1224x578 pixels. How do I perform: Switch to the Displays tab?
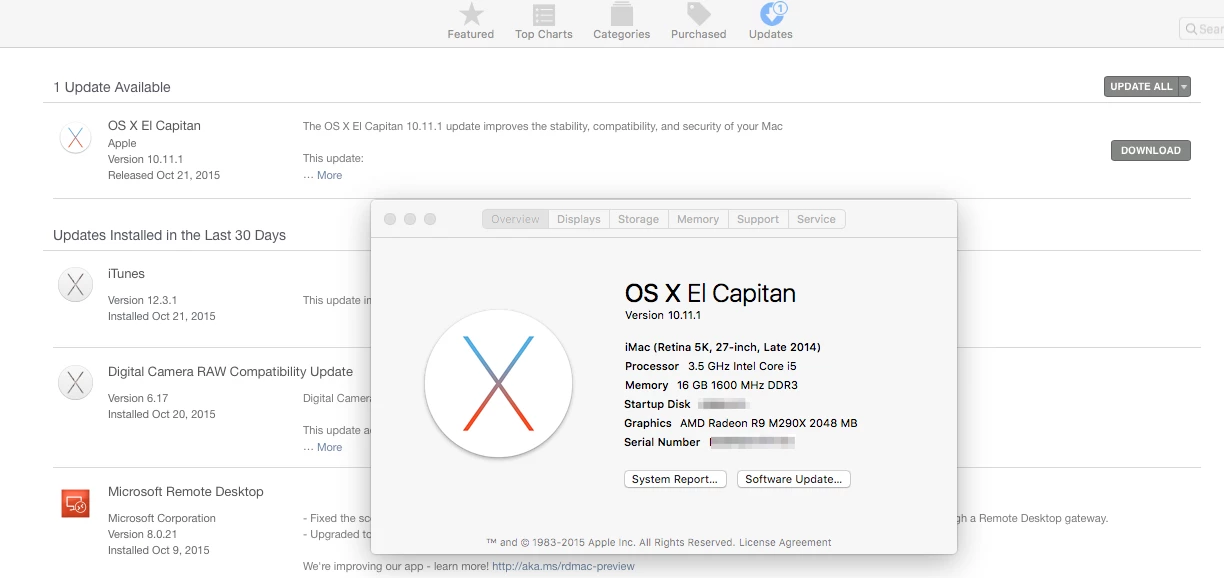coord(579,219)
